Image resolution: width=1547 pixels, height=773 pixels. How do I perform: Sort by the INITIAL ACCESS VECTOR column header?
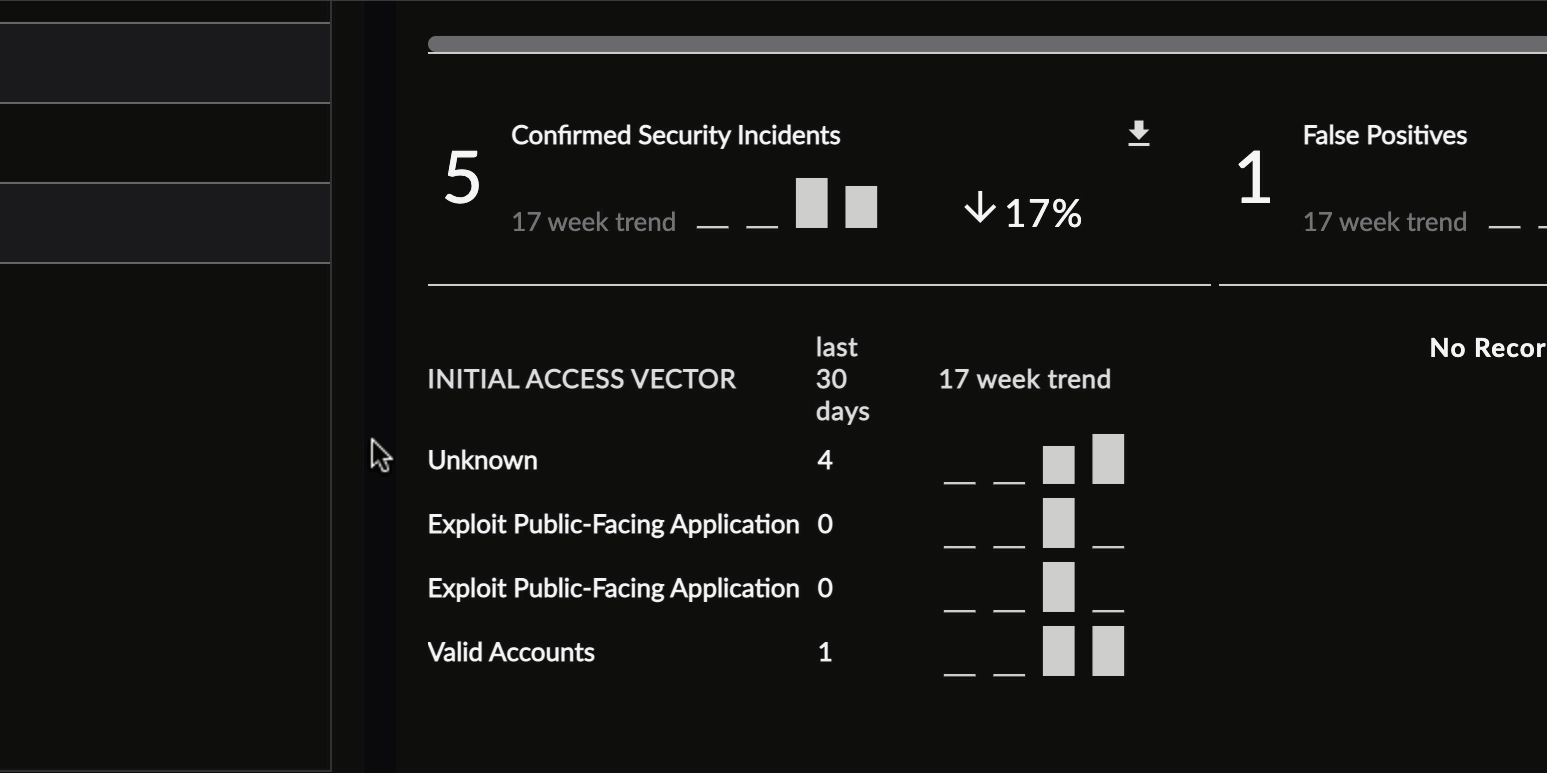pyautogui.click(x=581, y=379)
